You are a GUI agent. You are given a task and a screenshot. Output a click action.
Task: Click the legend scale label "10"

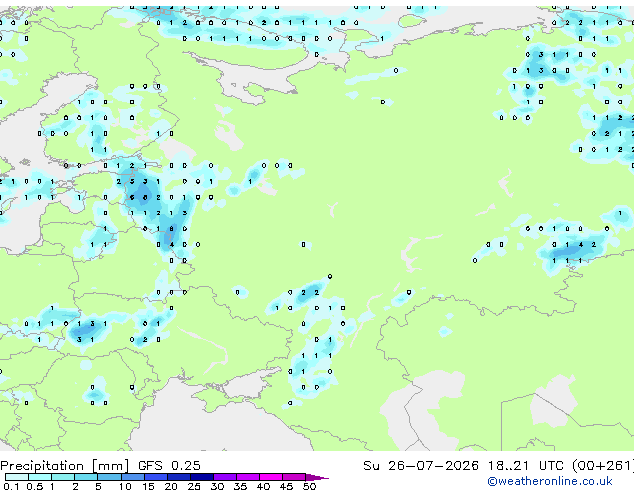(125, 486)
